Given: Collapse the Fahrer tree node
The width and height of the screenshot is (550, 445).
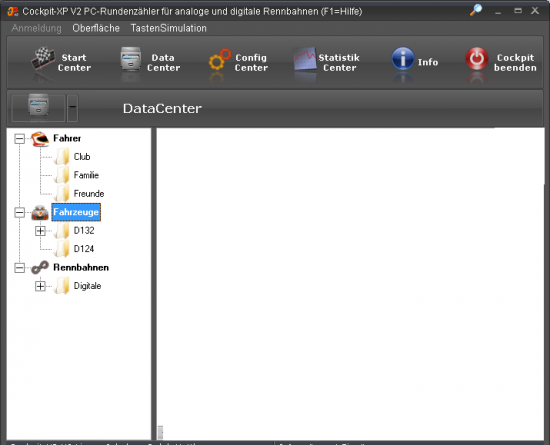Looking at the screenshot, I should click(x=20, y=139).
